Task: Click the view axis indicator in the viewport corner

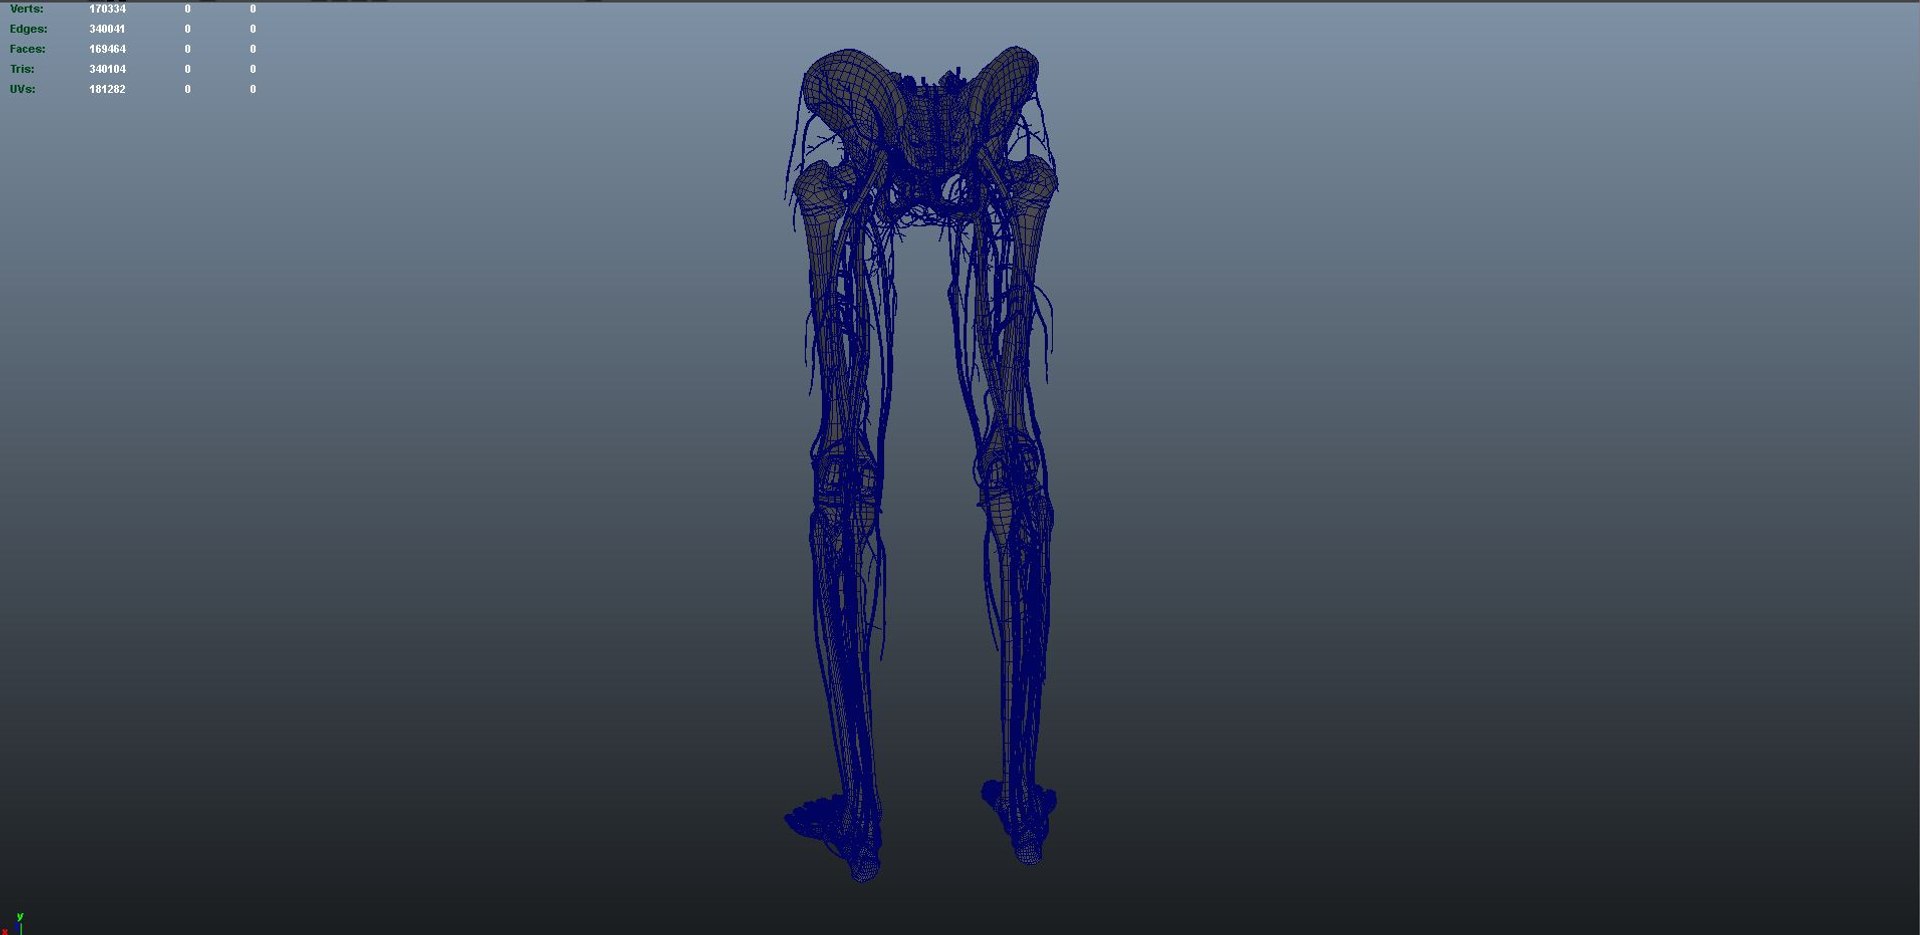Action: click(x=13, y=924)
